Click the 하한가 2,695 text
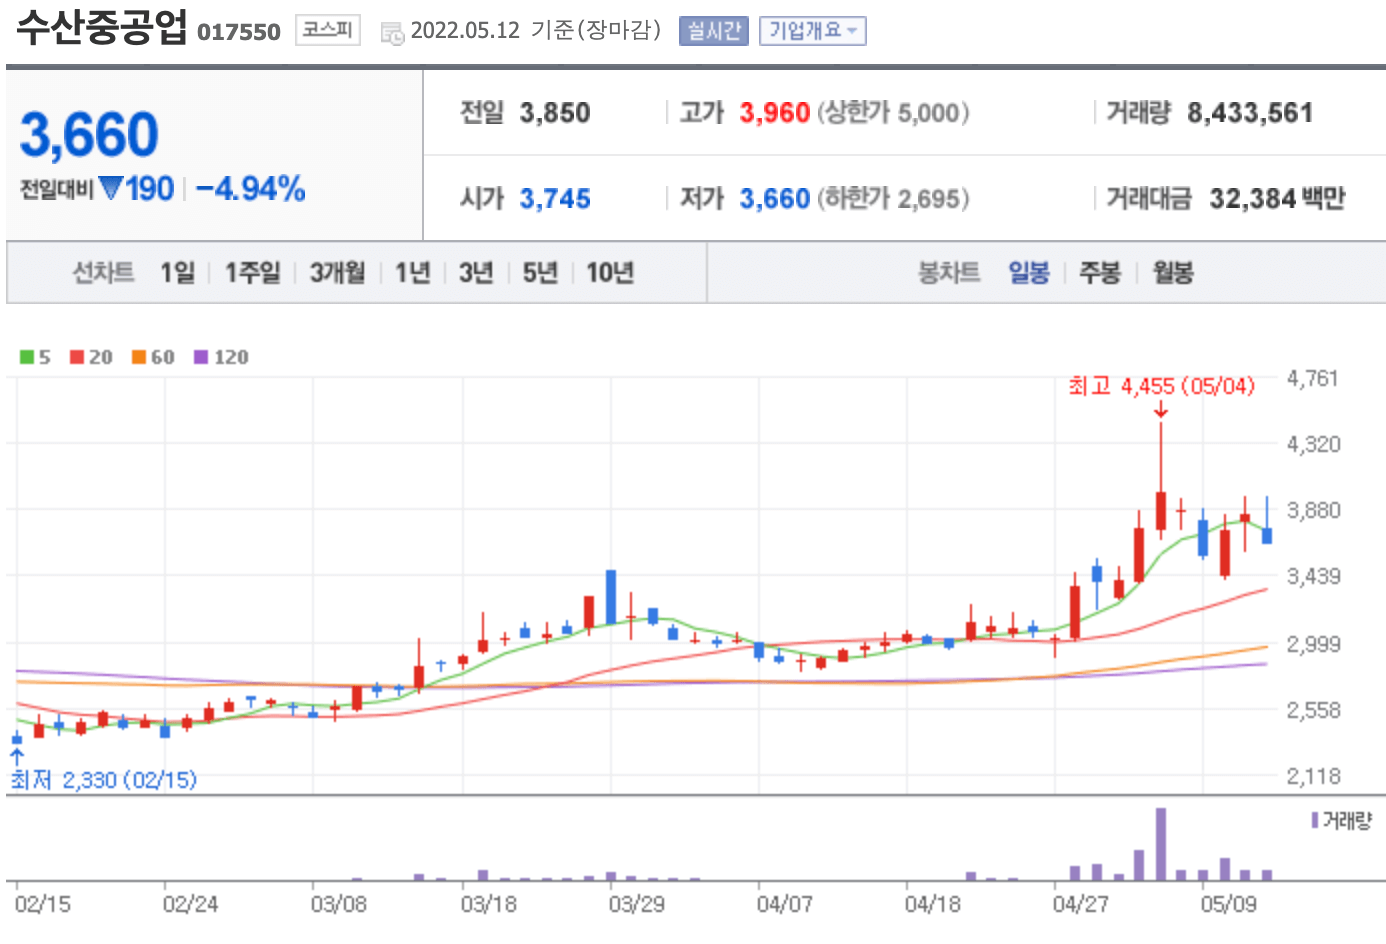The height and width of the screenshot is (944, 1386). tap(894, 198)
